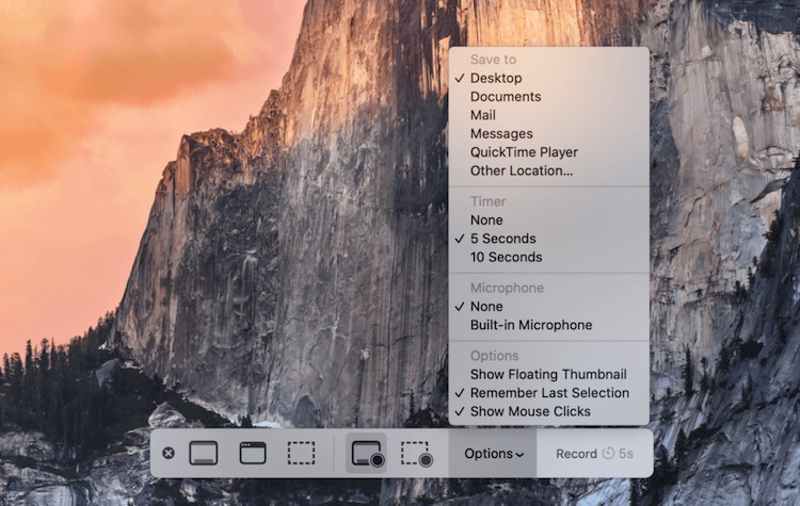Uncheck Show Mouse Clicks option
The width and height of the screenshot is (800, 506).
point(530,411)
